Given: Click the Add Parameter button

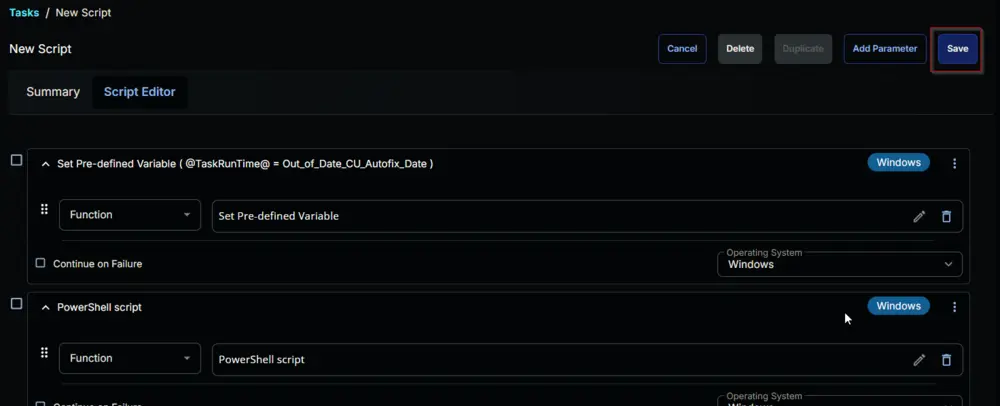Looking at the screenshot, I should (885, 49).
